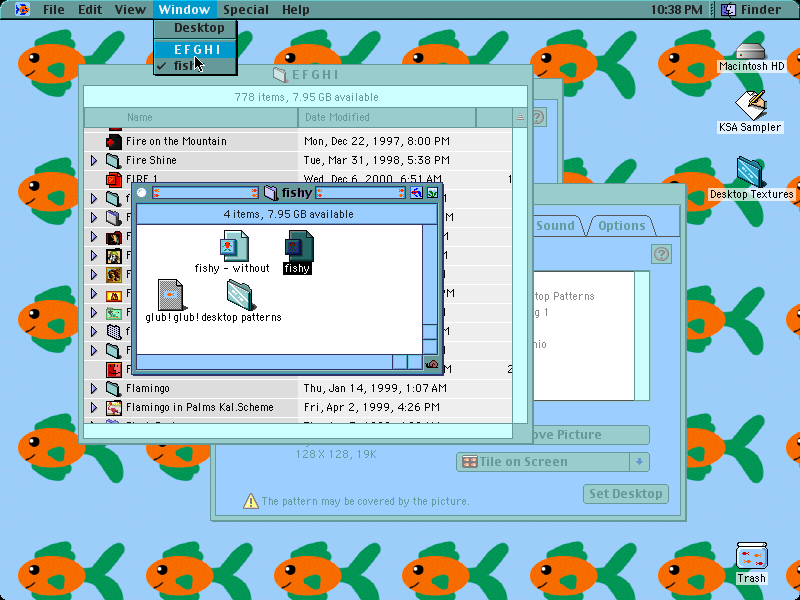
Task: Expand the Flamingo in Palms Kal.Scheme triangle
Action: click(x=94, y=407)
